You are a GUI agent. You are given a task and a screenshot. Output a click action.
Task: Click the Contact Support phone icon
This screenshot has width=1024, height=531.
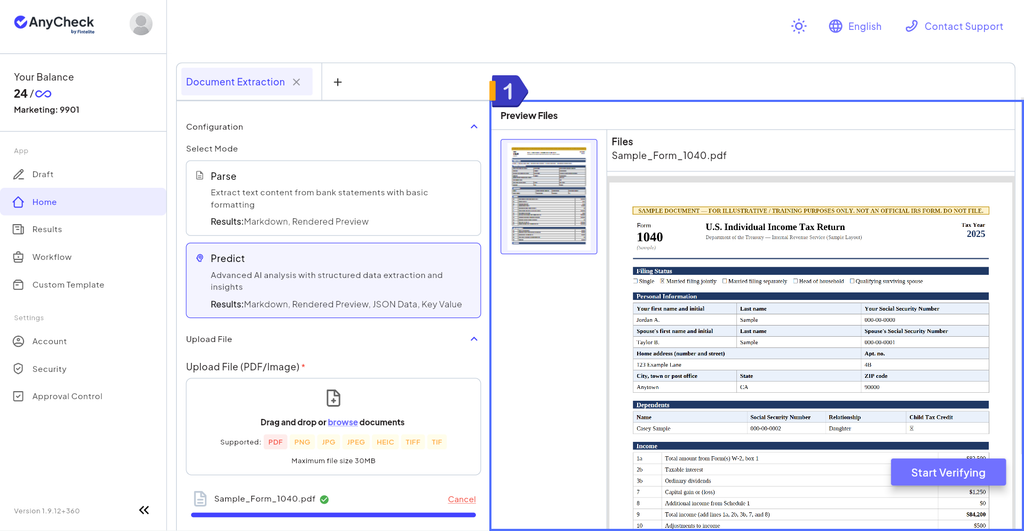coord(911,26)
